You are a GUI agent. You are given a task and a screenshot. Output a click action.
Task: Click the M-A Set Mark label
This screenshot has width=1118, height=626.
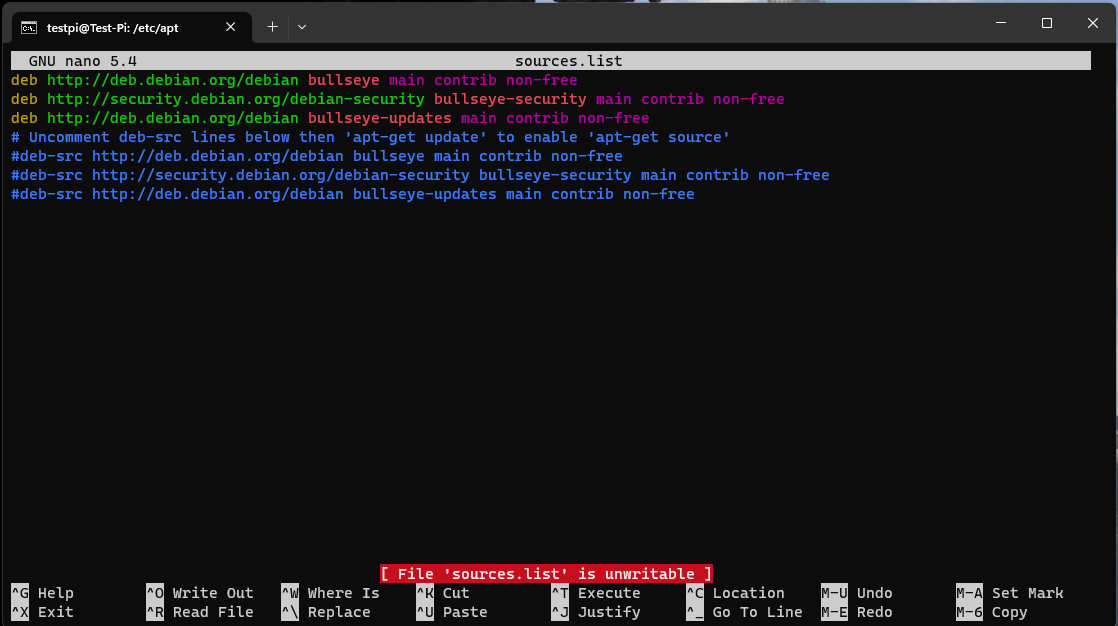[1010, 593]
